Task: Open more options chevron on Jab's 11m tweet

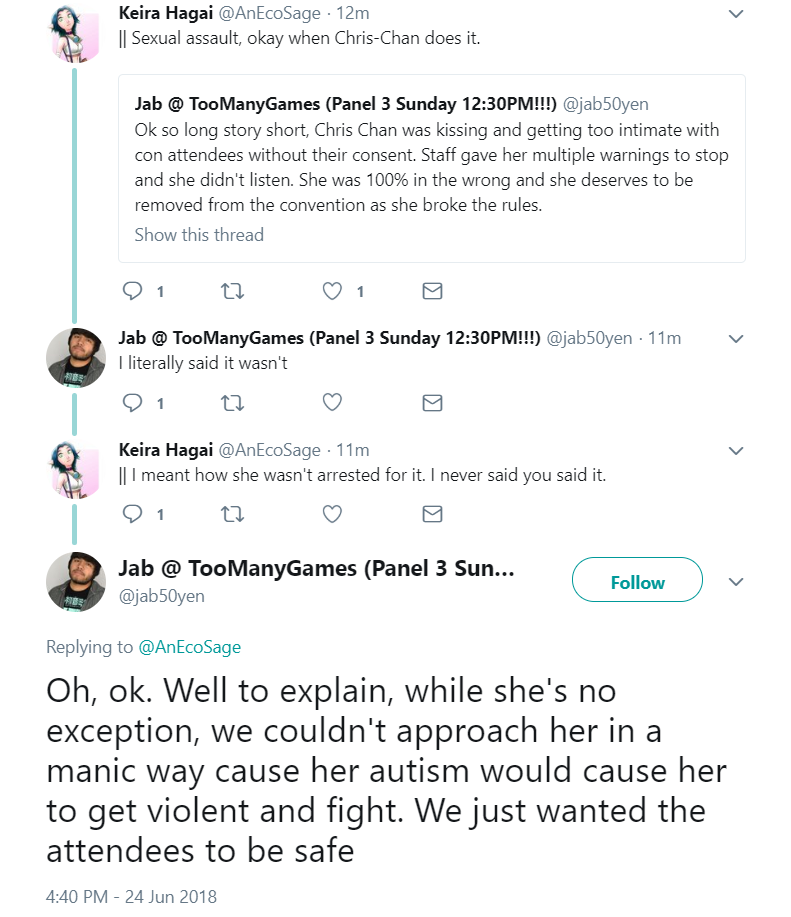Action: point(736,339)
